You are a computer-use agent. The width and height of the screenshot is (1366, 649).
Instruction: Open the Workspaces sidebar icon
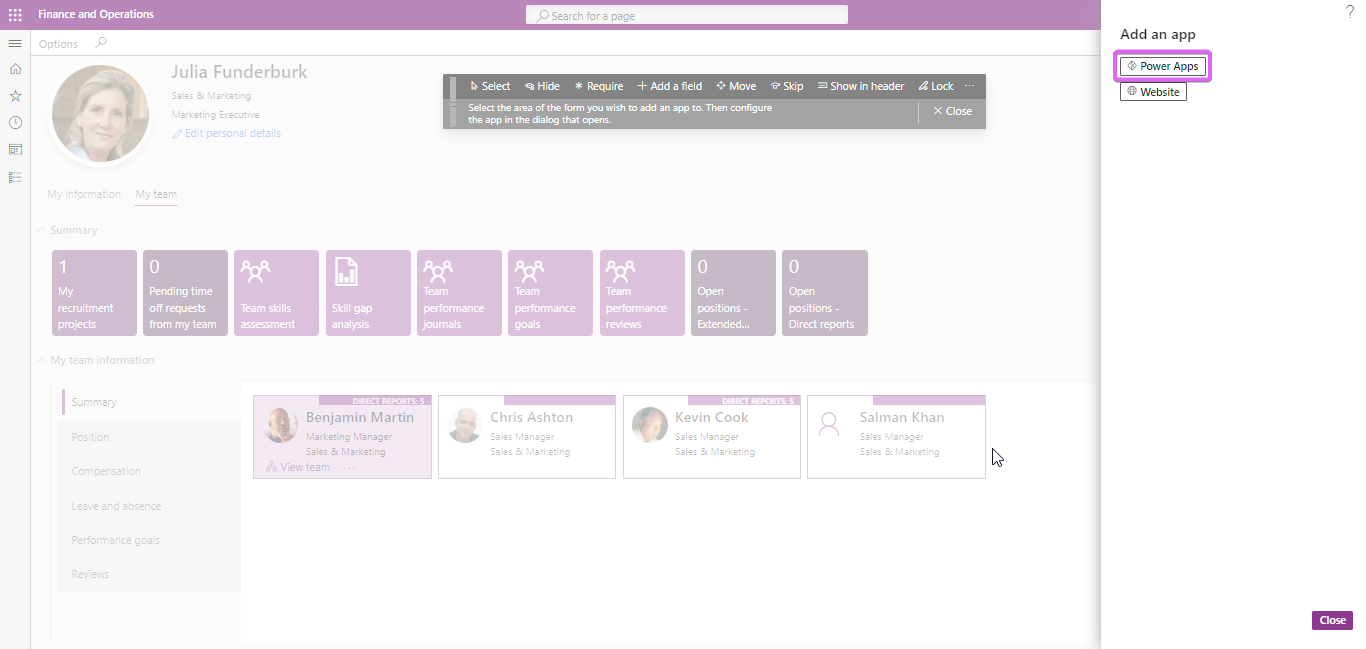[15, 149]
